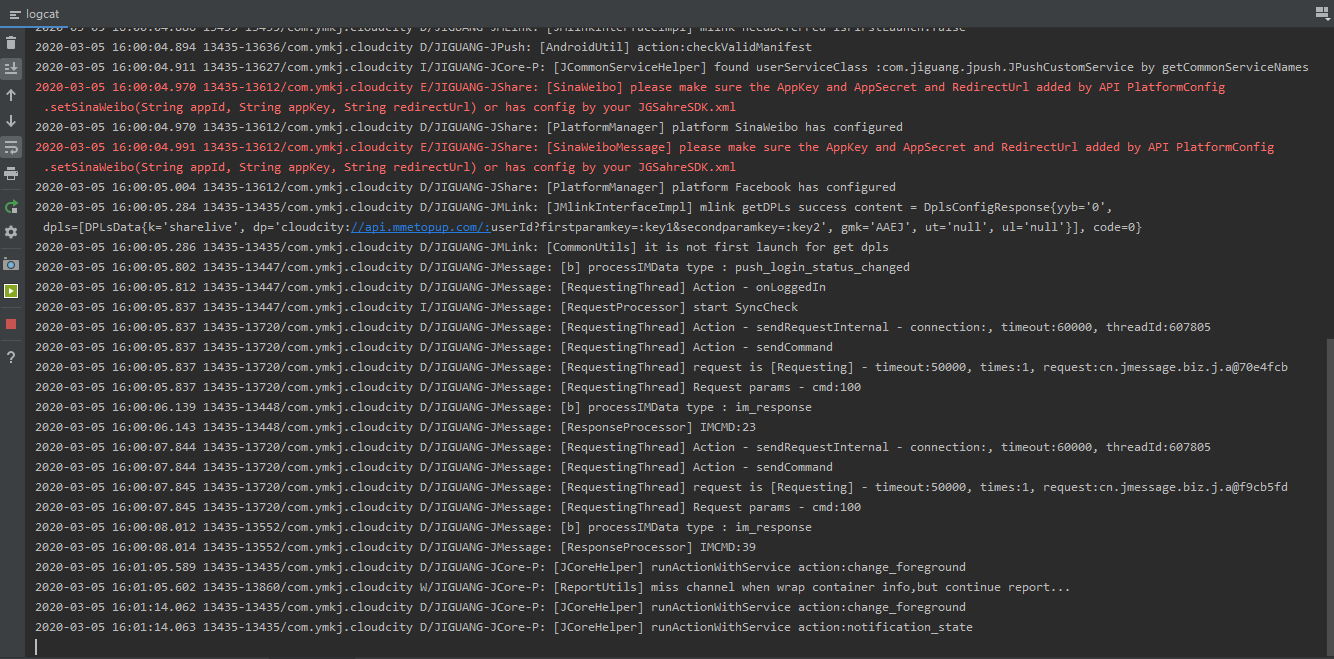Click the vertical scrollbar of the log
Image resolution: width=1334 pixels, height=659 pixels.
point(1327,490)
